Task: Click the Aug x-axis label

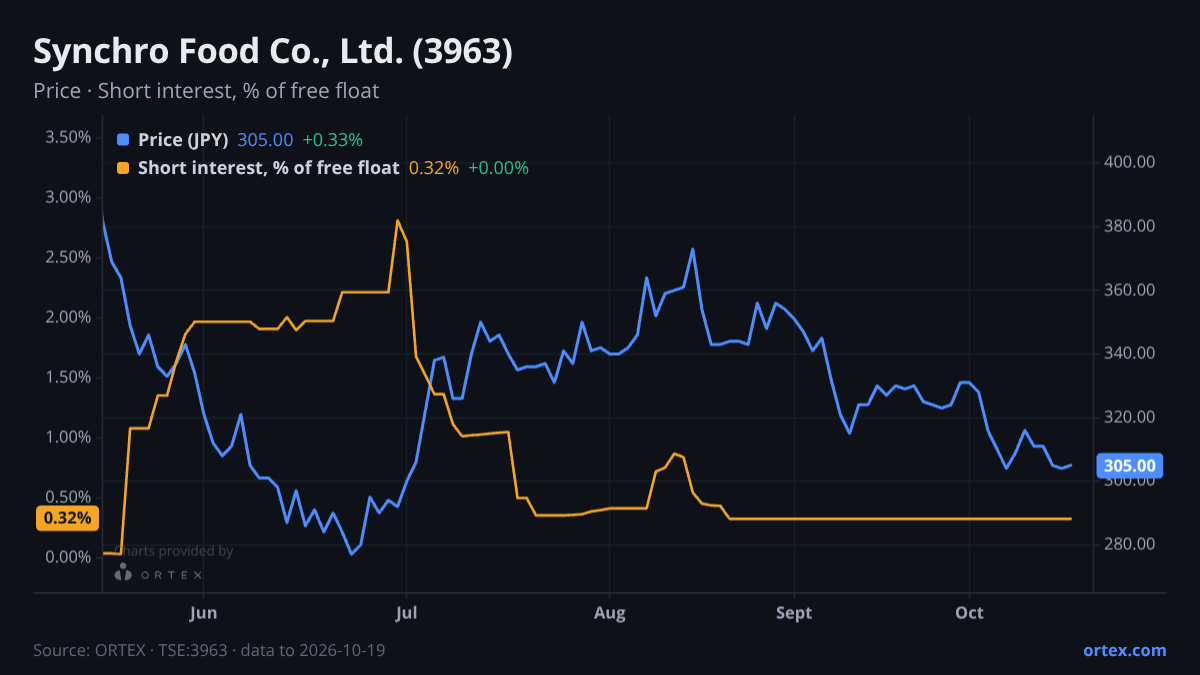Action: coord(609,612)
